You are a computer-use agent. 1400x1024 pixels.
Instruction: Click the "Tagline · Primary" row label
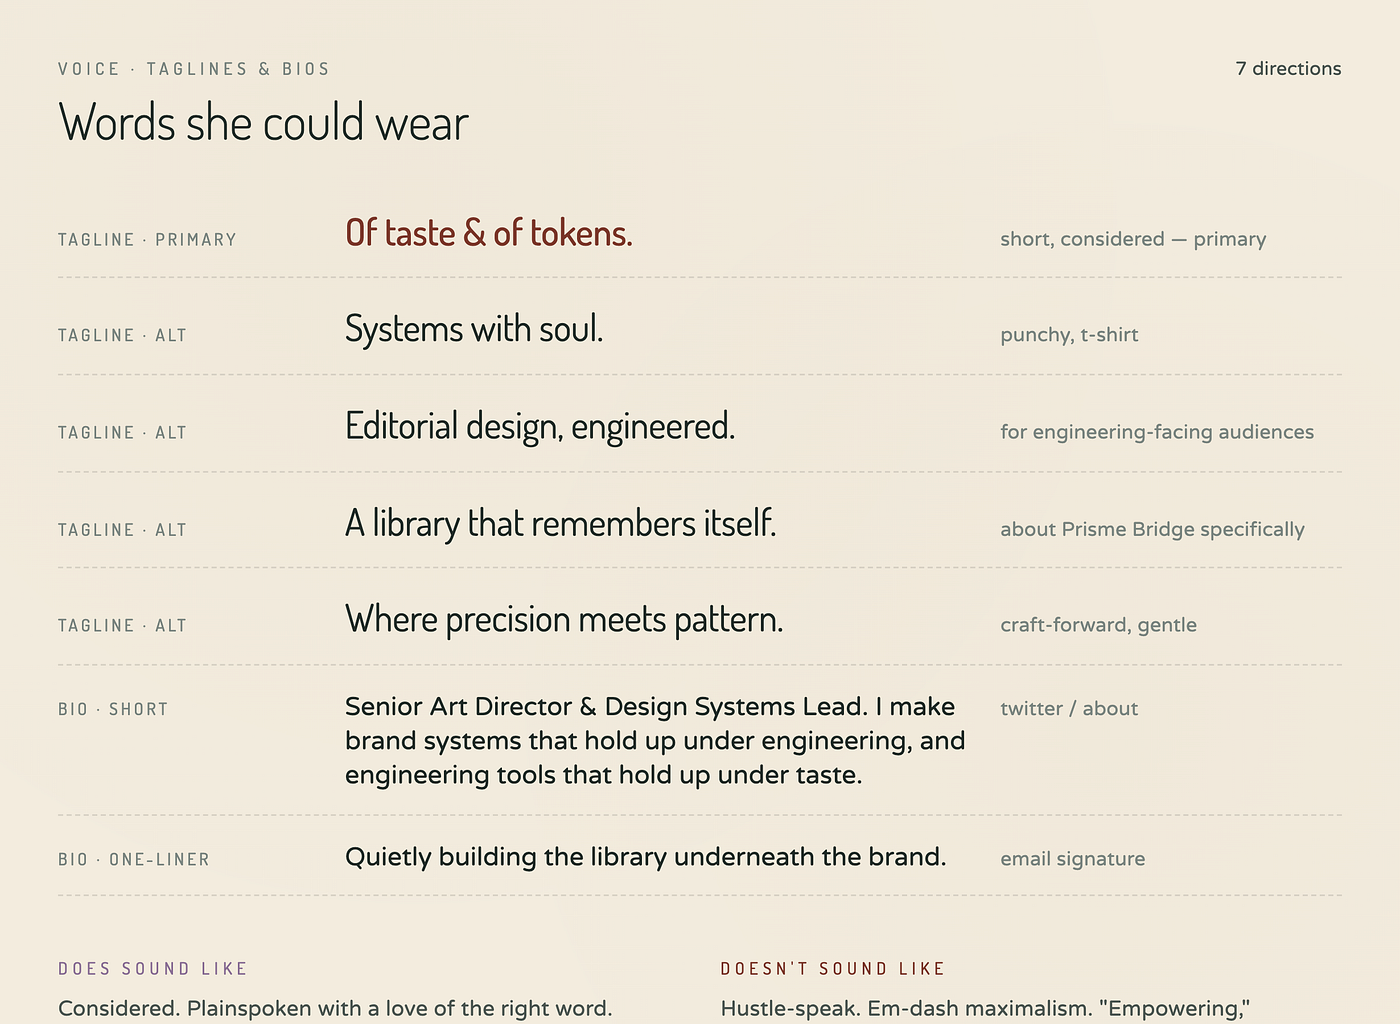pyautogui.click(x=147, y=240)
